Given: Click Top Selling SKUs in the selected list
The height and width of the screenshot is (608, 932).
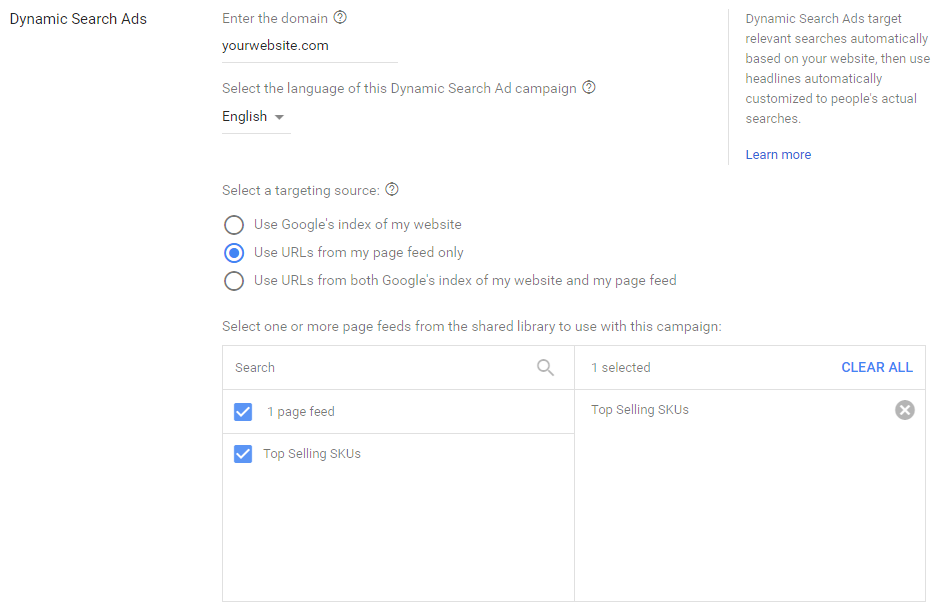Looking at the screenshot, I should [x=640, y=410].
